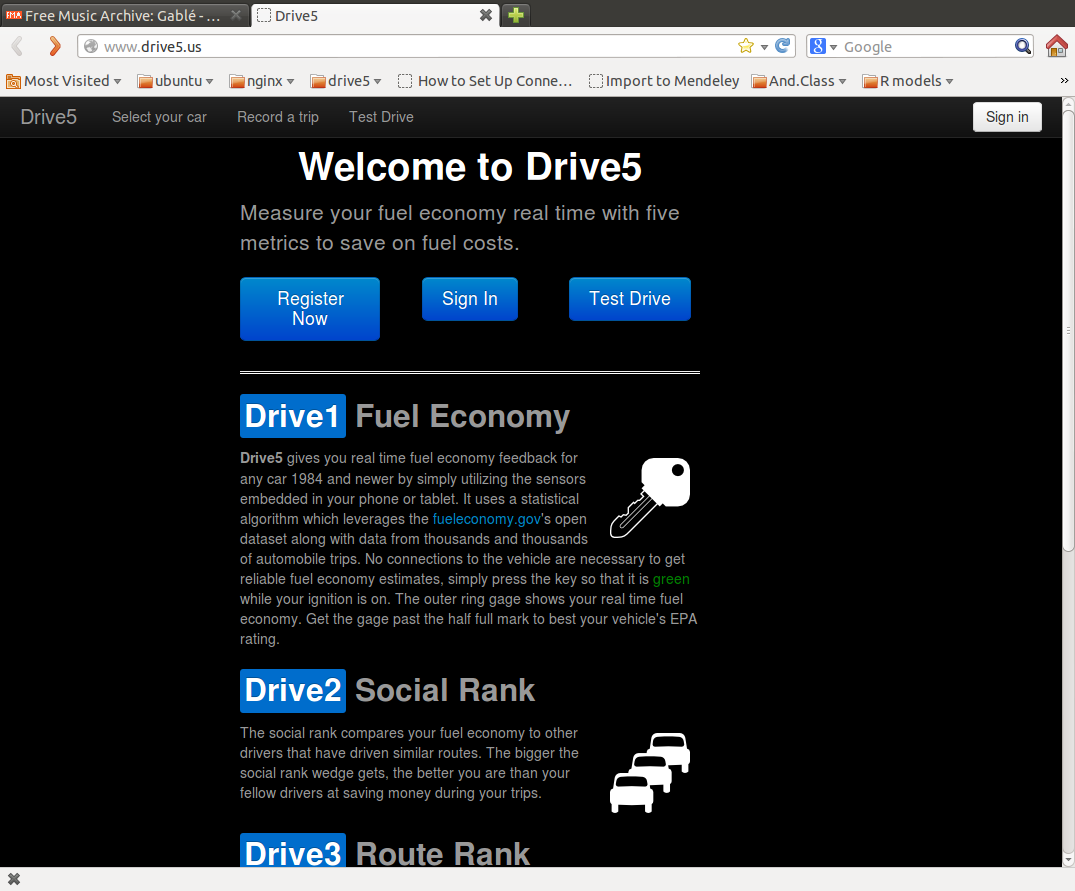1075x891 pixels.
Task: Click the Welcome to Drive5 heading
Action: (470, 167)
